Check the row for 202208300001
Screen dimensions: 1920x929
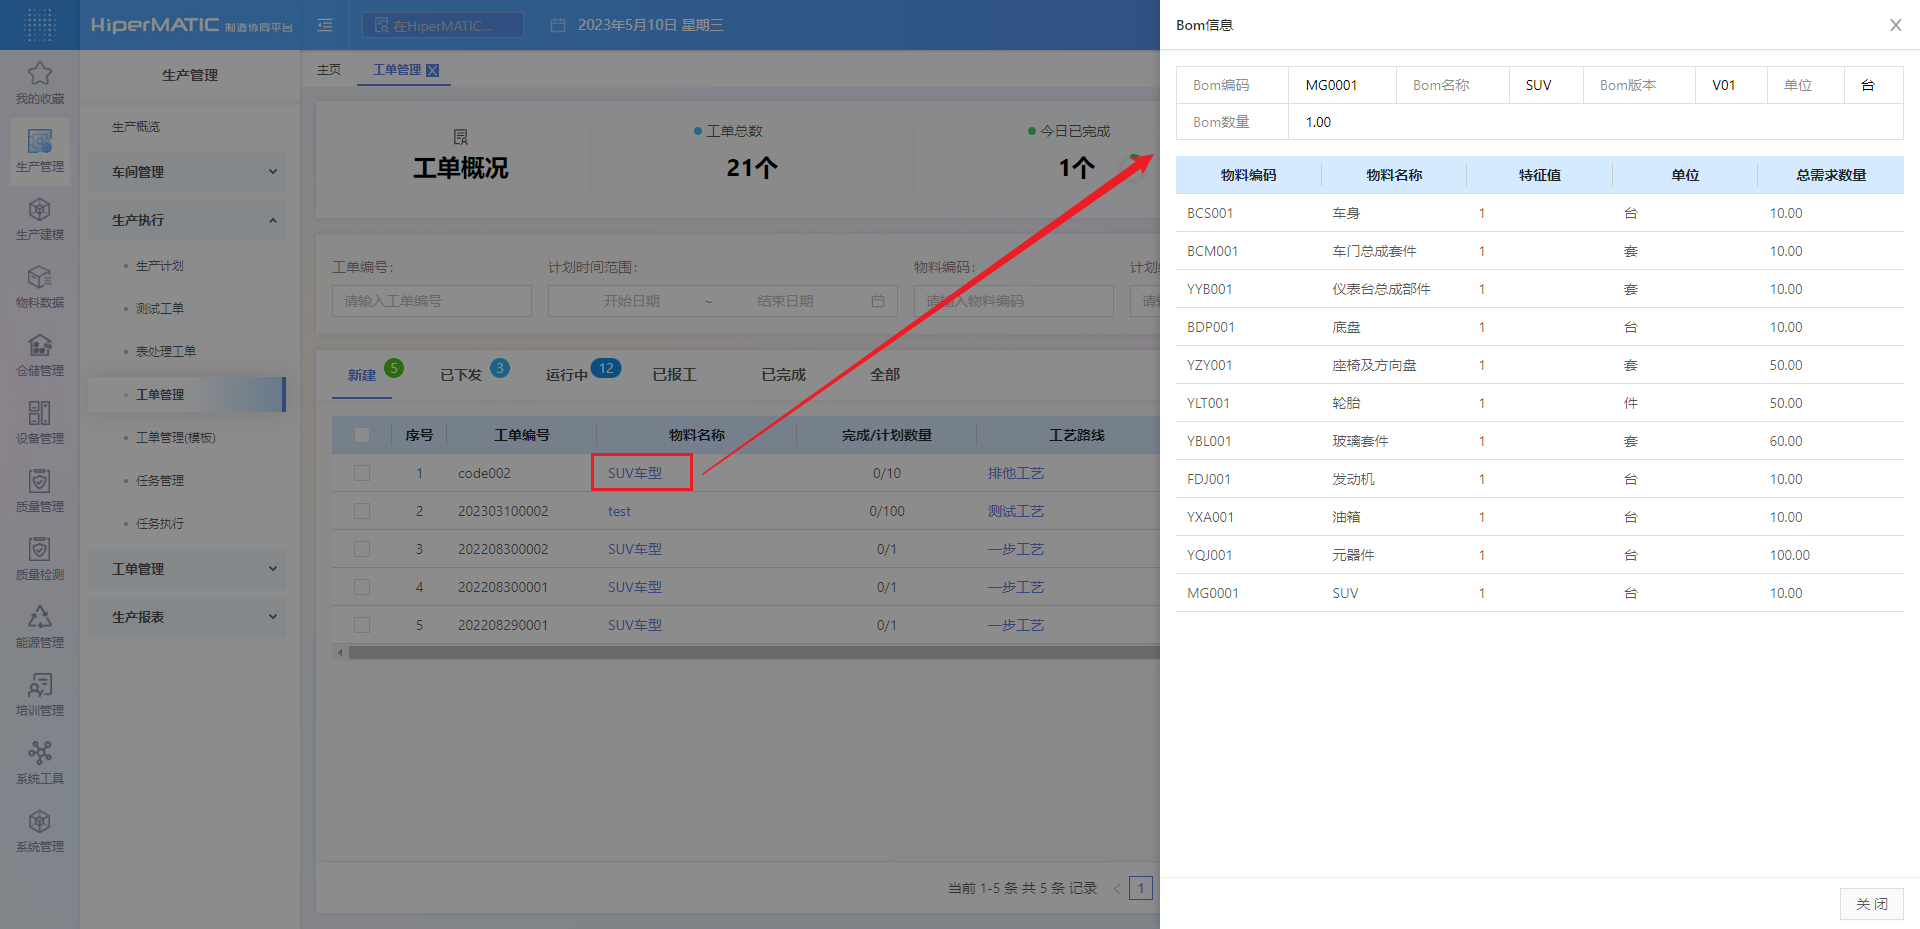coord(362,587)
